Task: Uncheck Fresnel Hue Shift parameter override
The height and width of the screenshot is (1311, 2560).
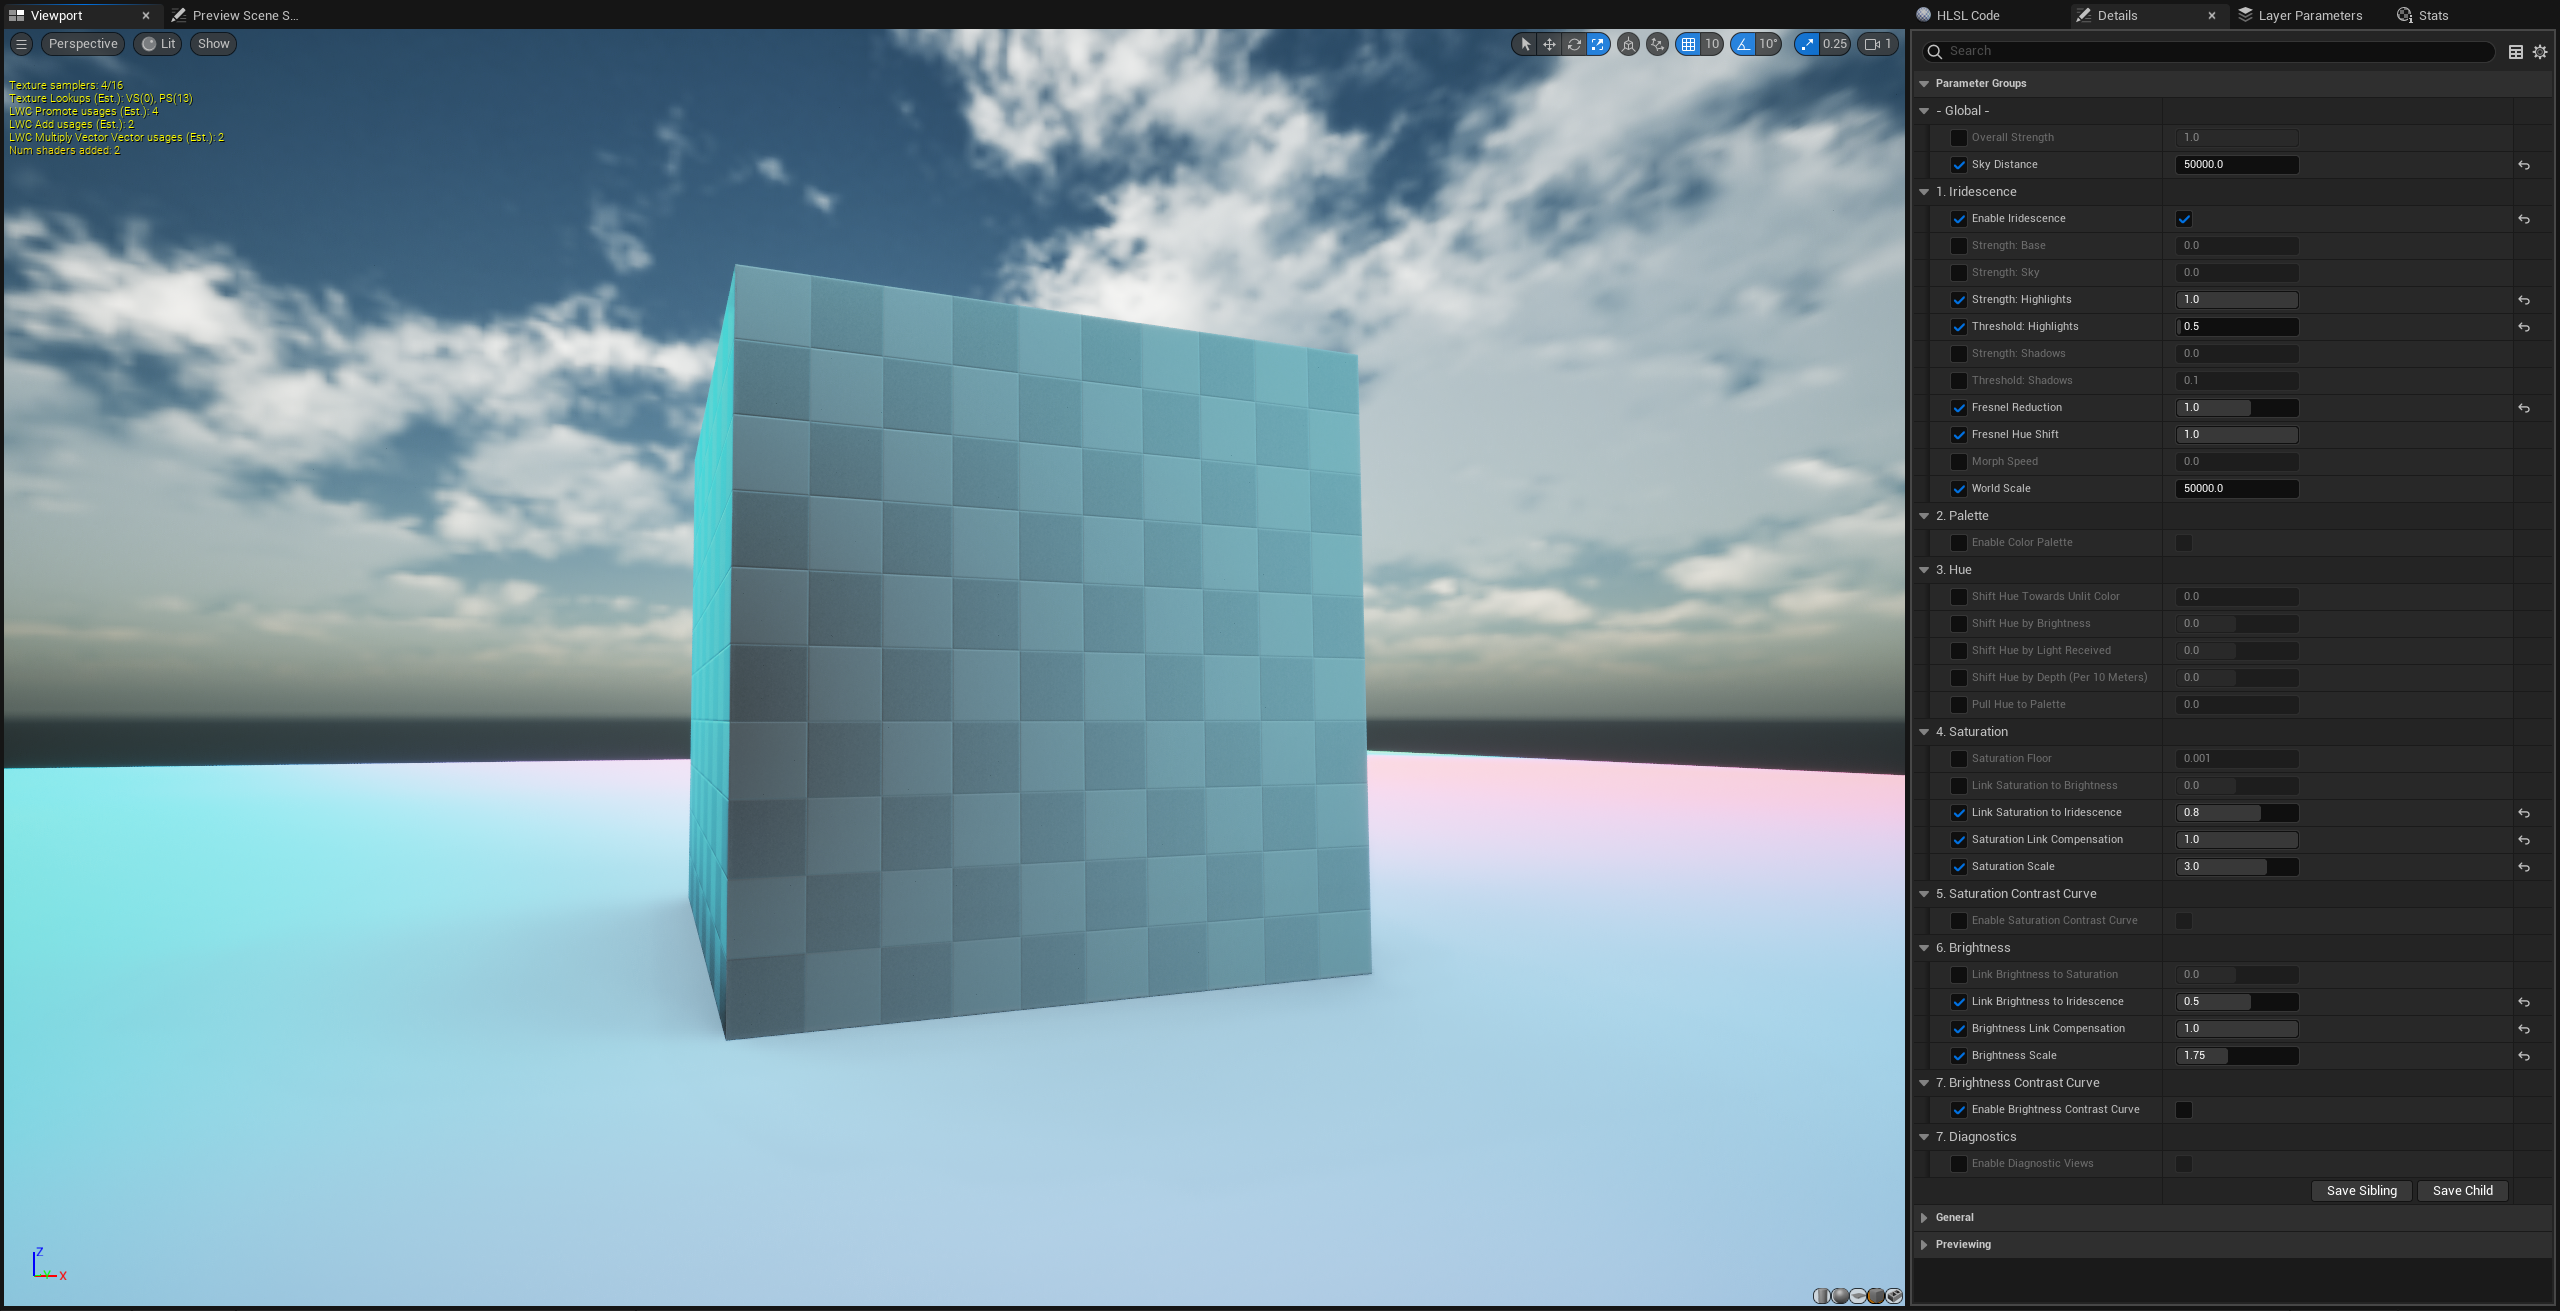Action: [x=1959, y=435]
